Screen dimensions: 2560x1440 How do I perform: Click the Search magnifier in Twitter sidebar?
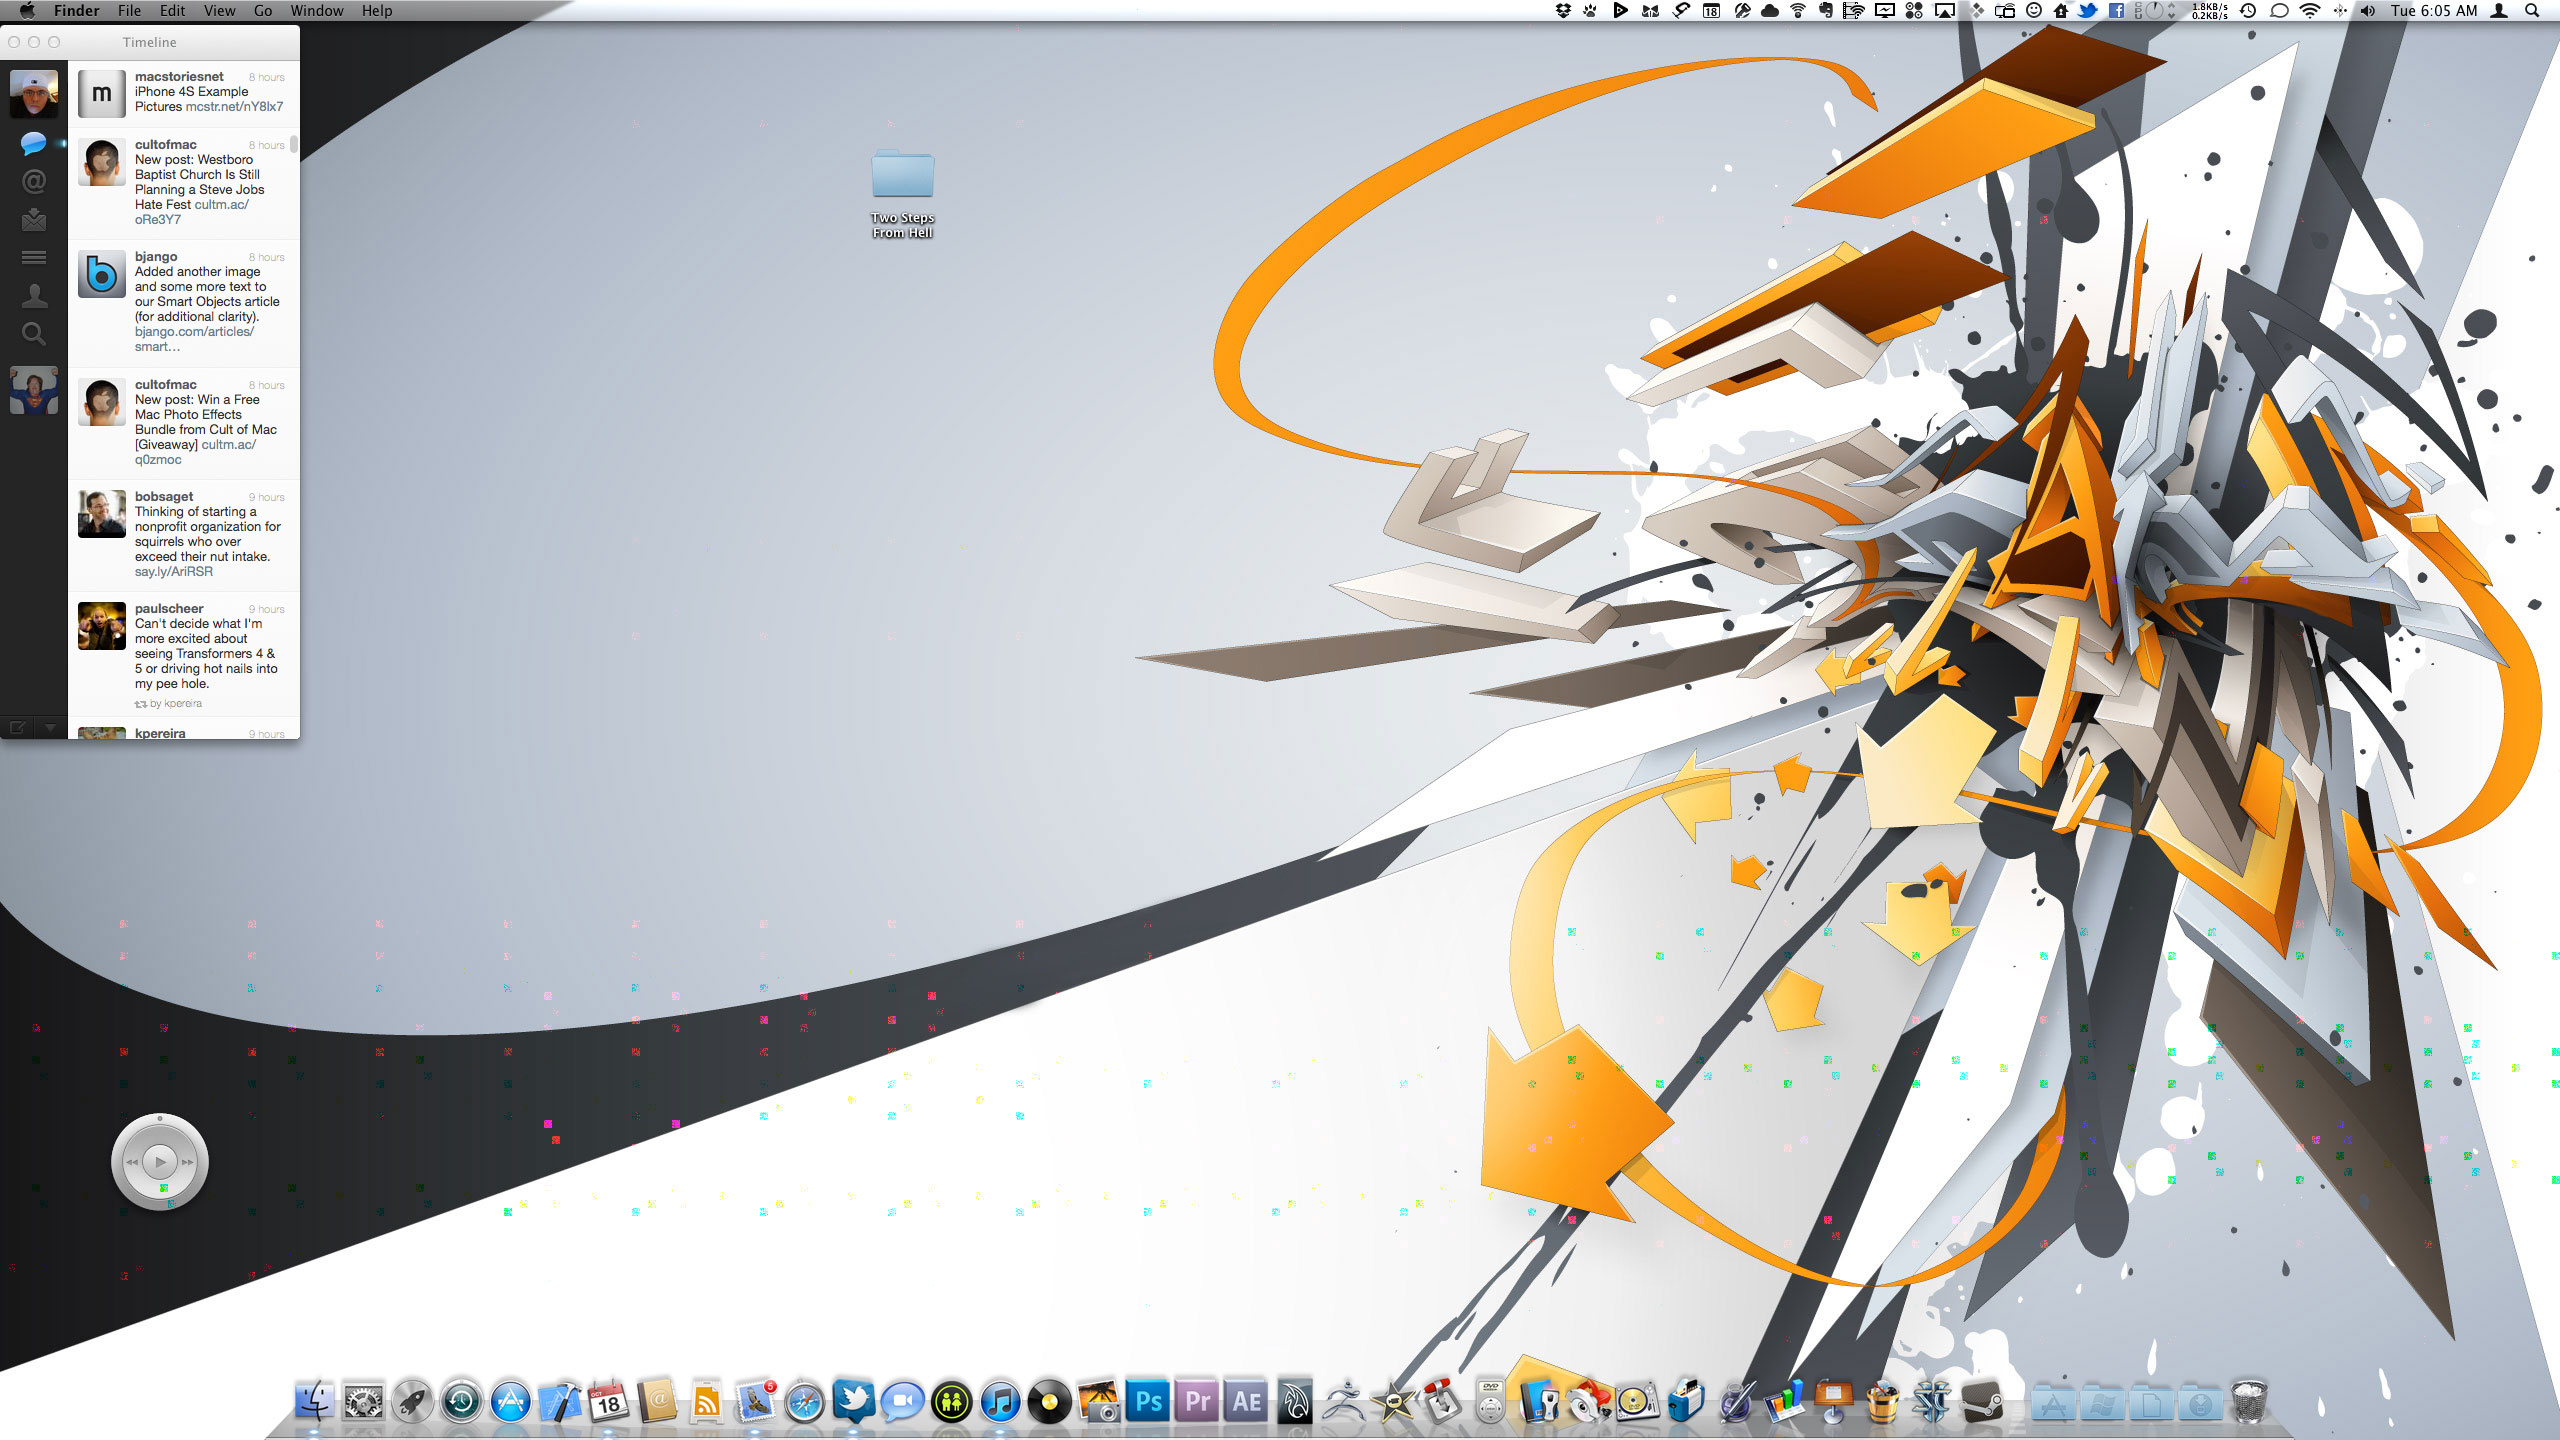coord(33,334)
